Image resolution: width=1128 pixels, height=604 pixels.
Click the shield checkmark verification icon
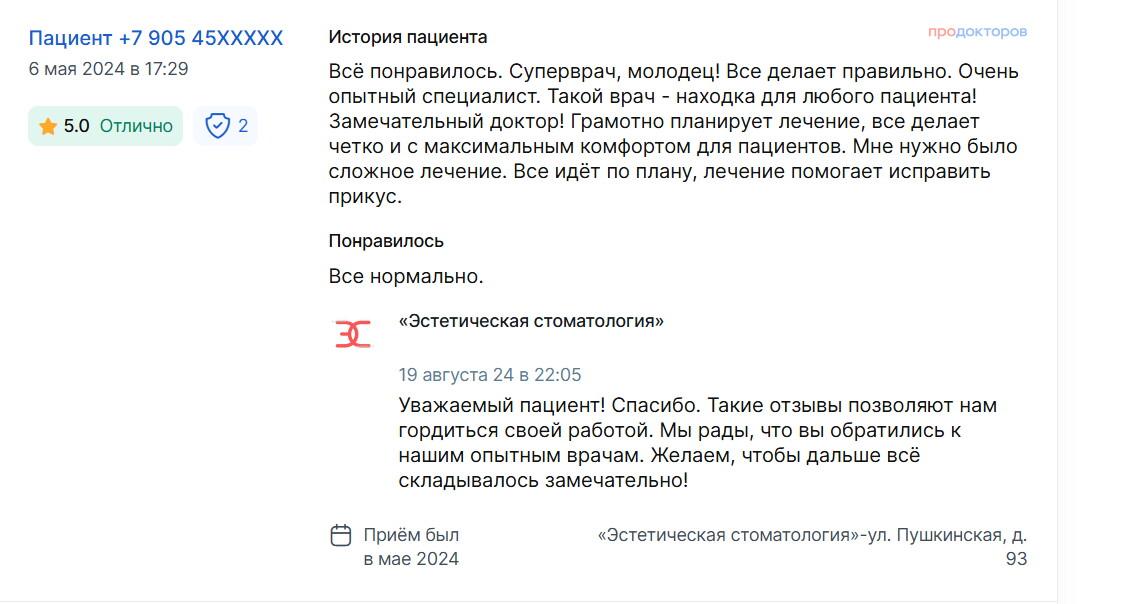click(x=217, y=126)
